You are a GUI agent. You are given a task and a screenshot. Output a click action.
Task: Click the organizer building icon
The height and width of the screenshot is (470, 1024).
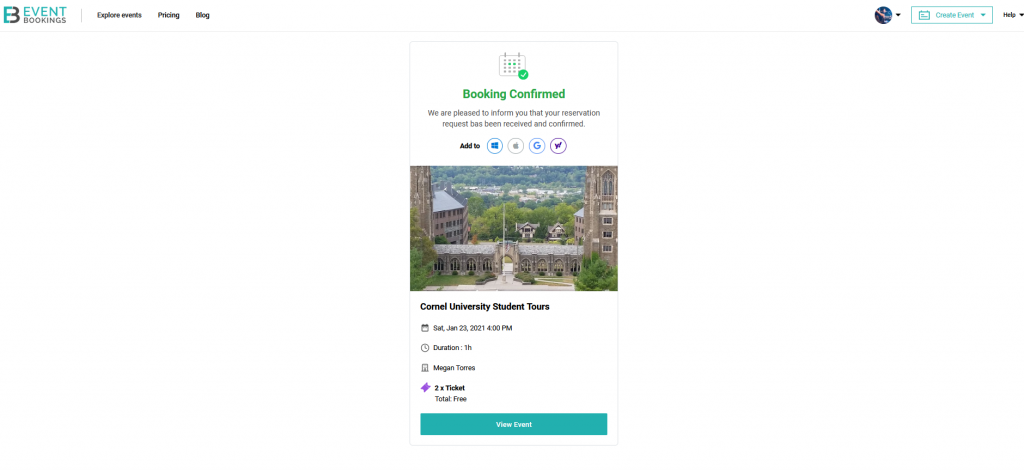(x=424, y=368)
